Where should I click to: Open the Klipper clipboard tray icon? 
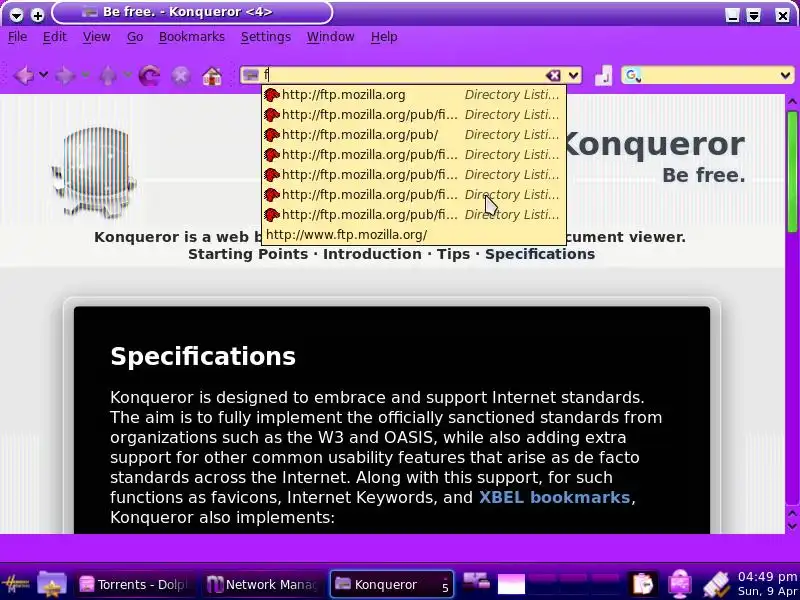point(642,584)
